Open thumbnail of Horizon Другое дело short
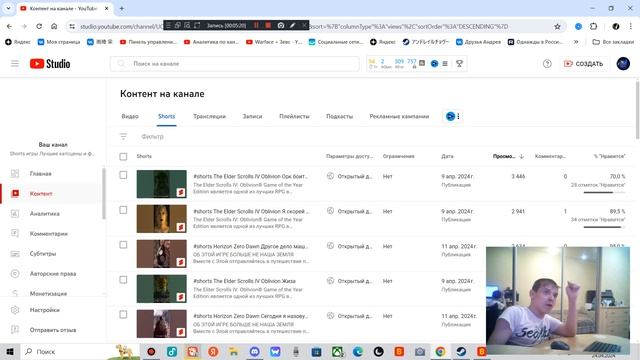Screen dimensions: 640x360 pos(162,254)
